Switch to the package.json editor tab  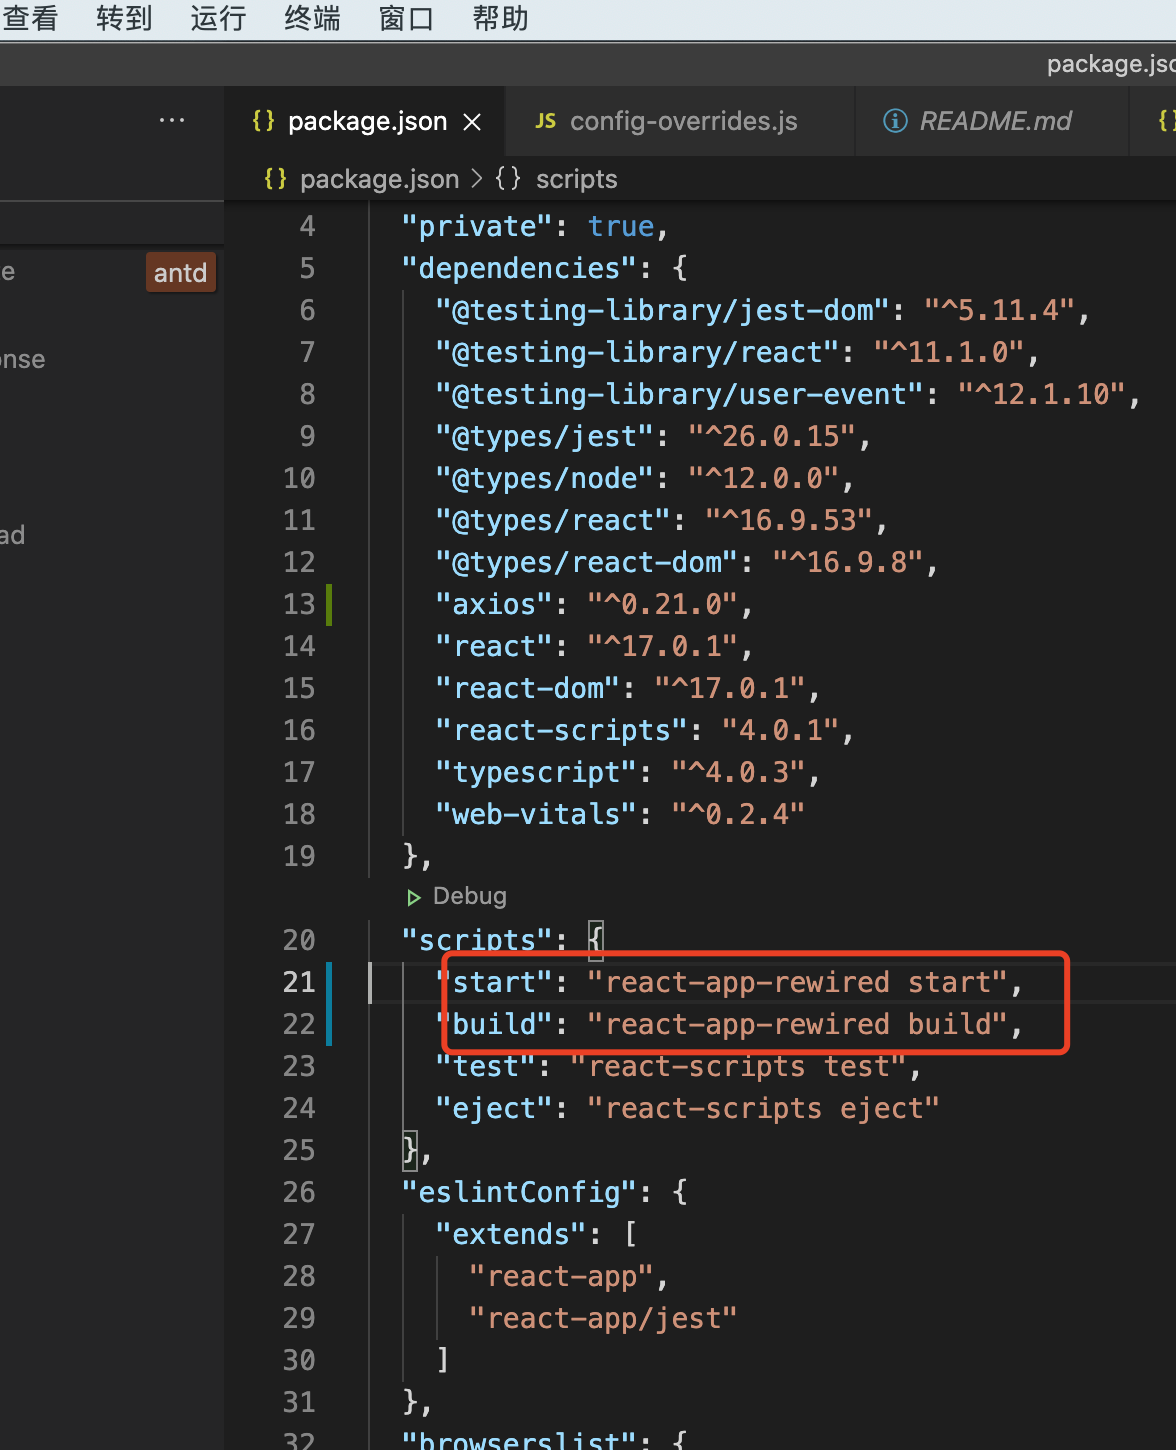367,121
